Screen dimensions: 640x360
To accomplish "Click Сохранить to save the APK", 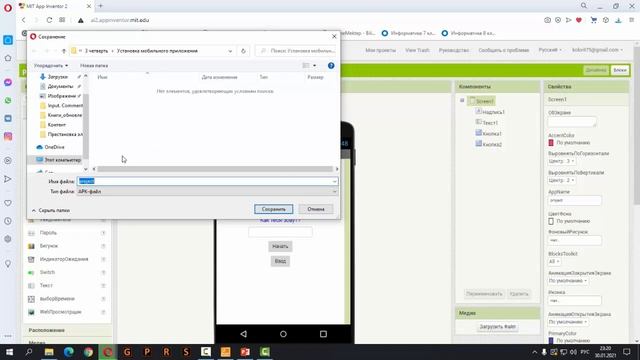I will tap(273, 209).
